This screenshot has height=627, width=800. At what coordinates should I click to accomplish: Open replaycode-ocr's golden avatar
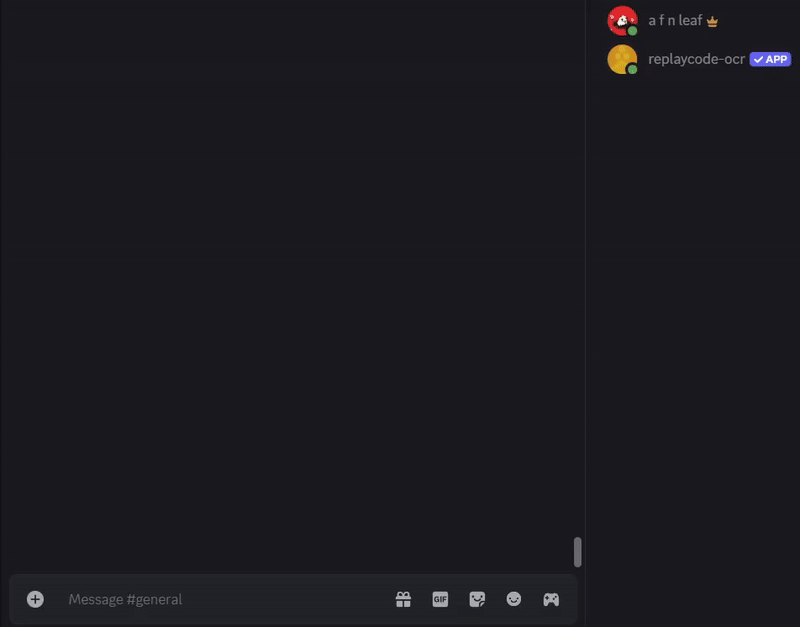point(622,59)
